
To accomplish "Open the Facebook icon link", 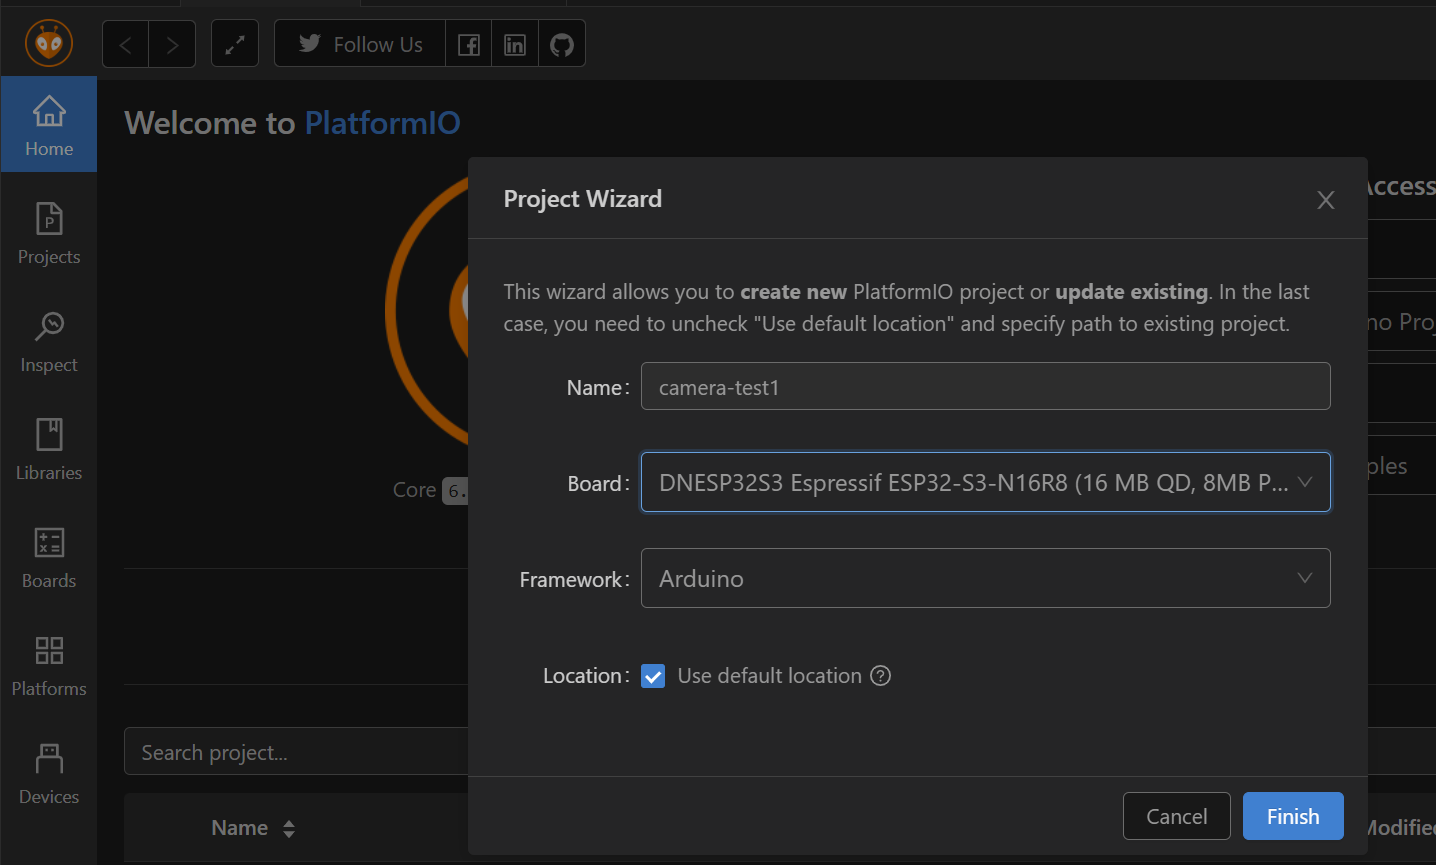I will (x=469, y=44).
